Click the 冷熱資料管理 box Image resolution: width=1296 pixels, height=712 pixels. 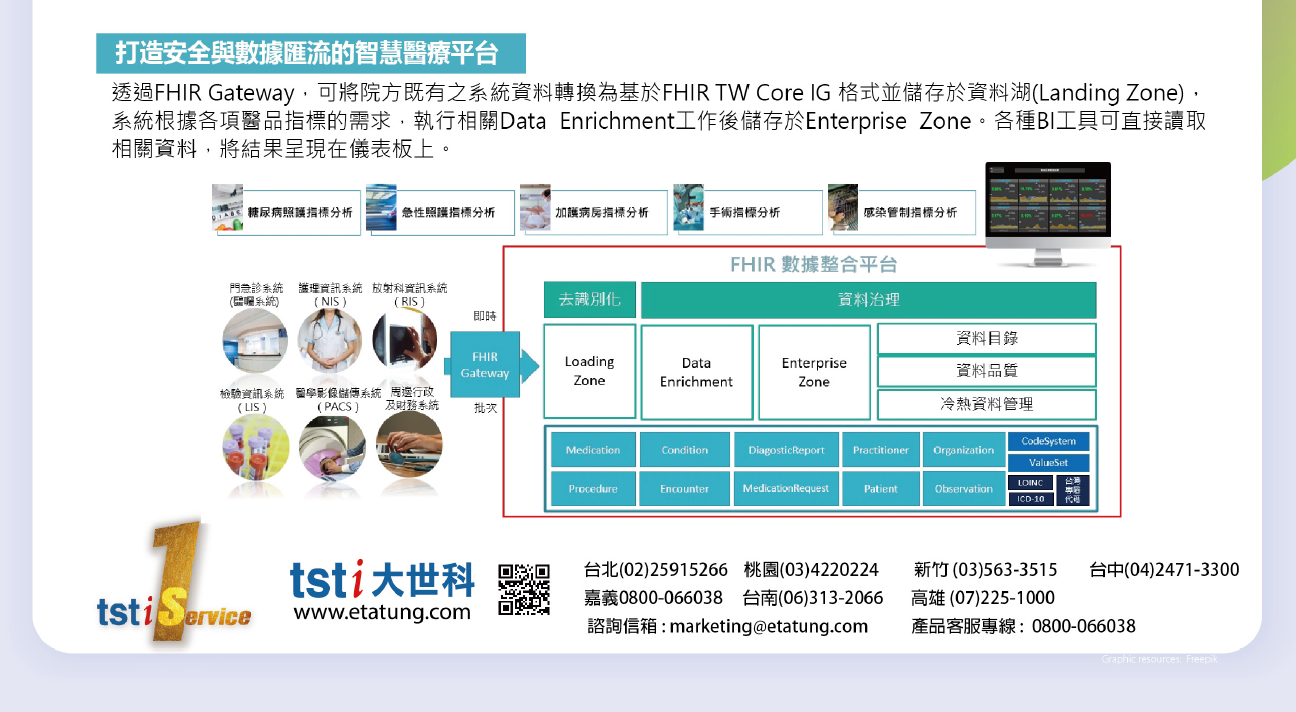coord(986,405)
